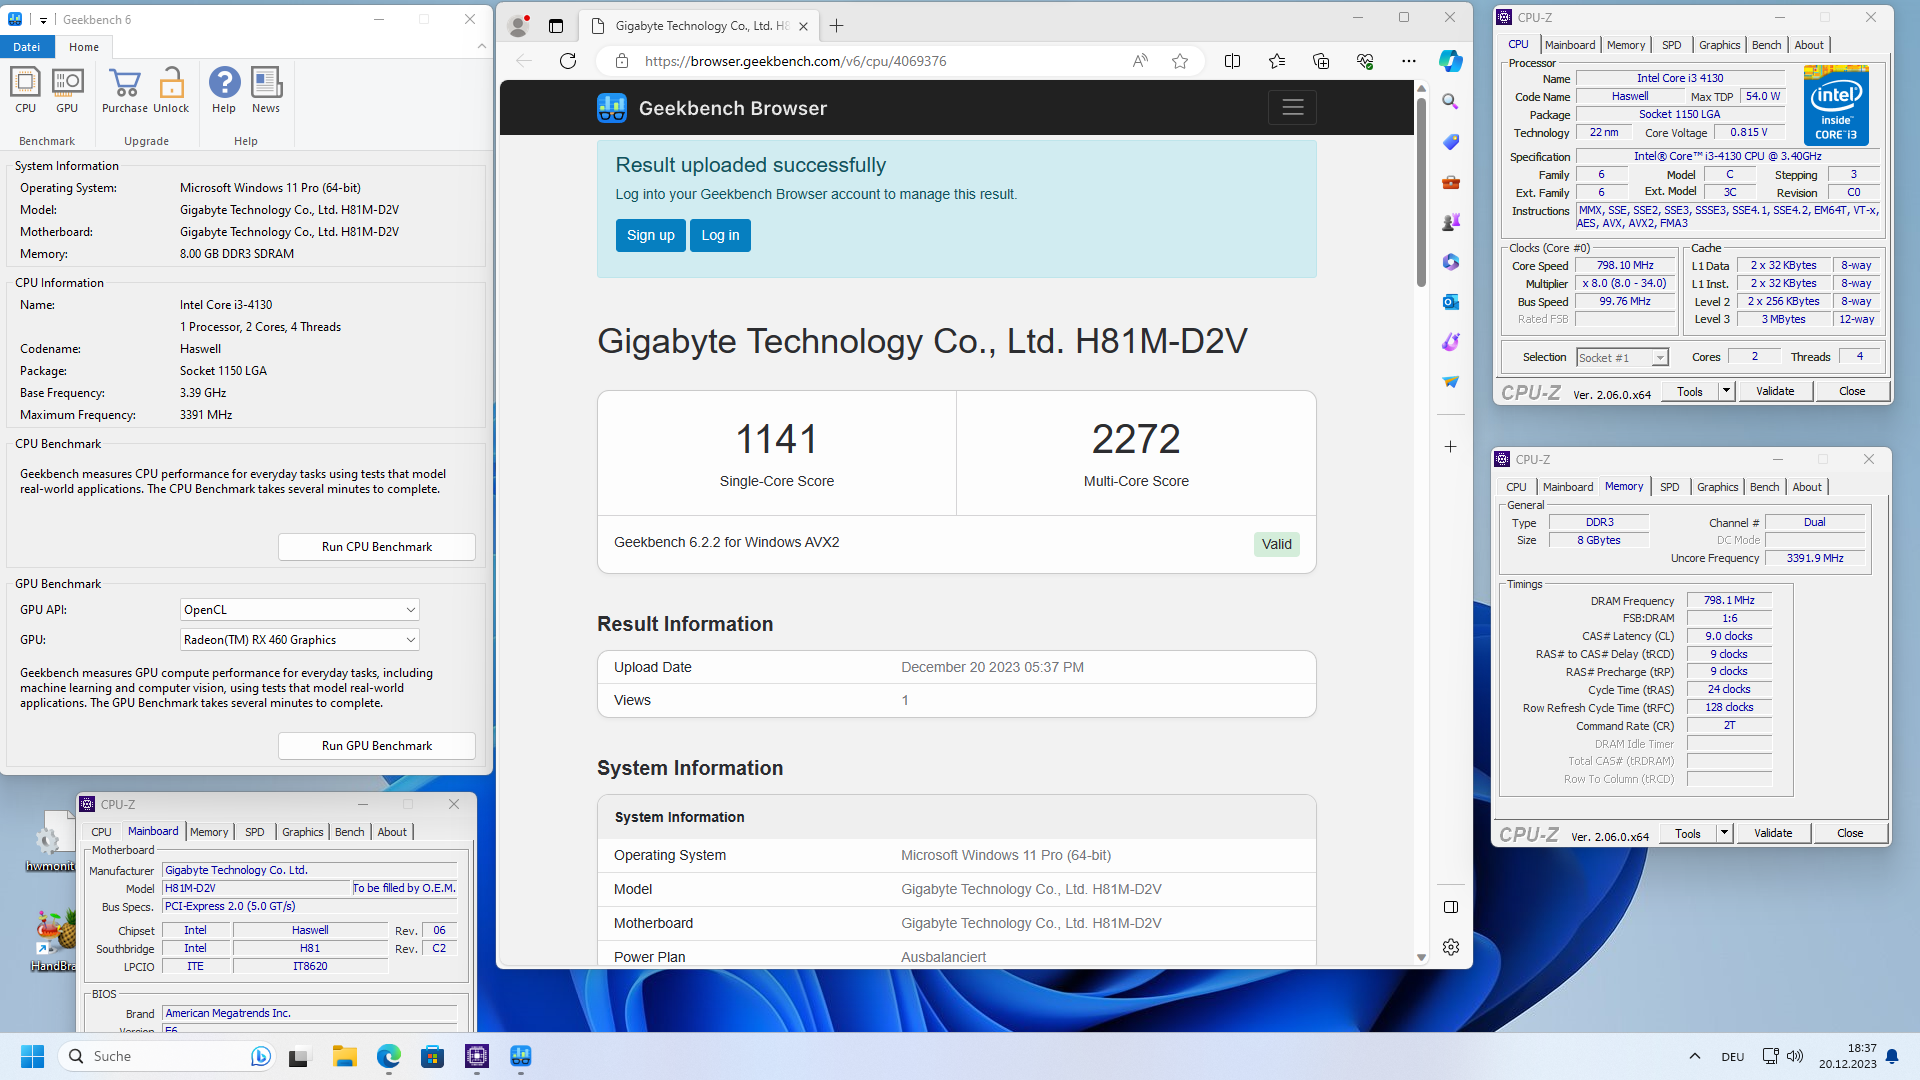Open Geekbench quick access toolbar dropdown

[43, 20]
